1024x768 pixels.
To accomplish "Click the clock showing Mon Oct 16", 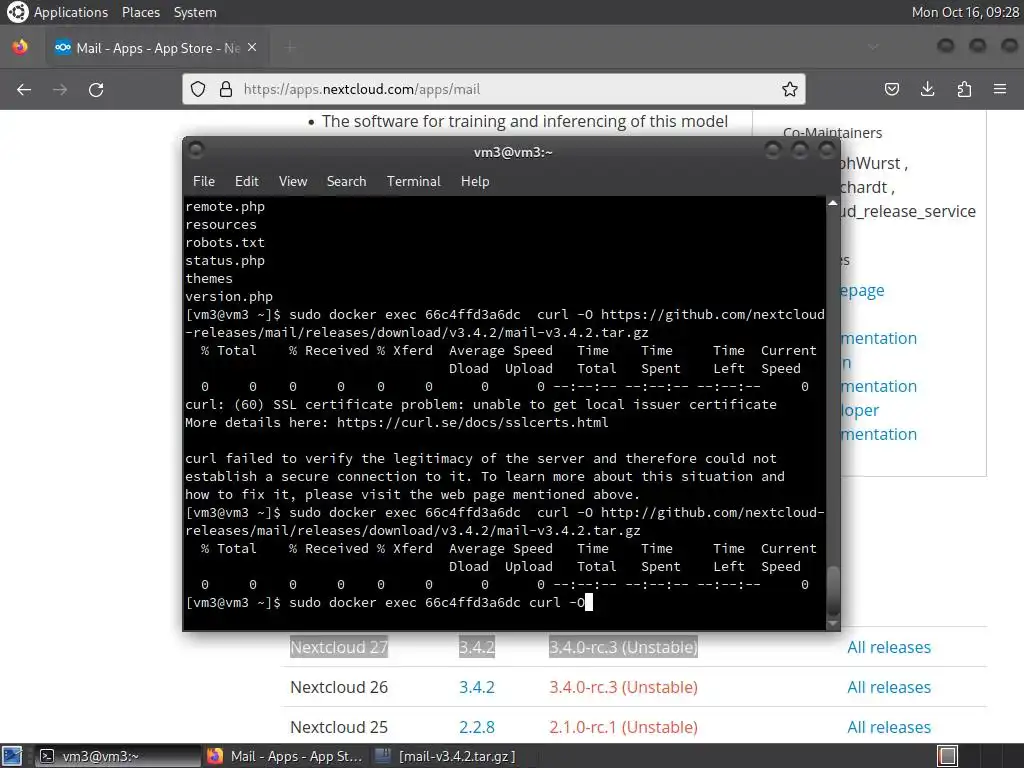I will (x=965, y=12).
